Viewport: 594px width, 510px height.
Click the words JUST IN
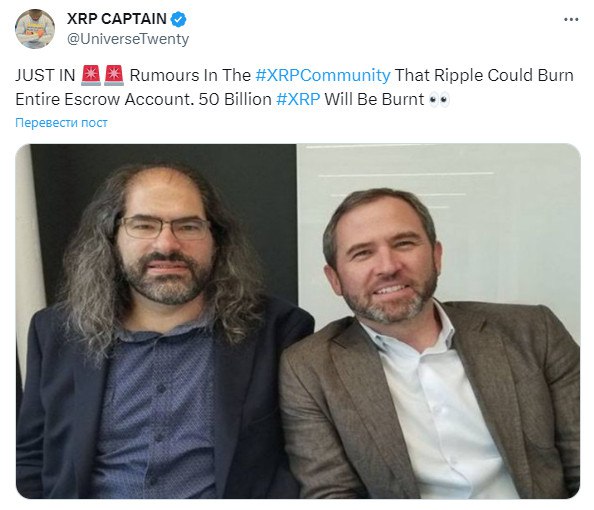tap(45, 75)
